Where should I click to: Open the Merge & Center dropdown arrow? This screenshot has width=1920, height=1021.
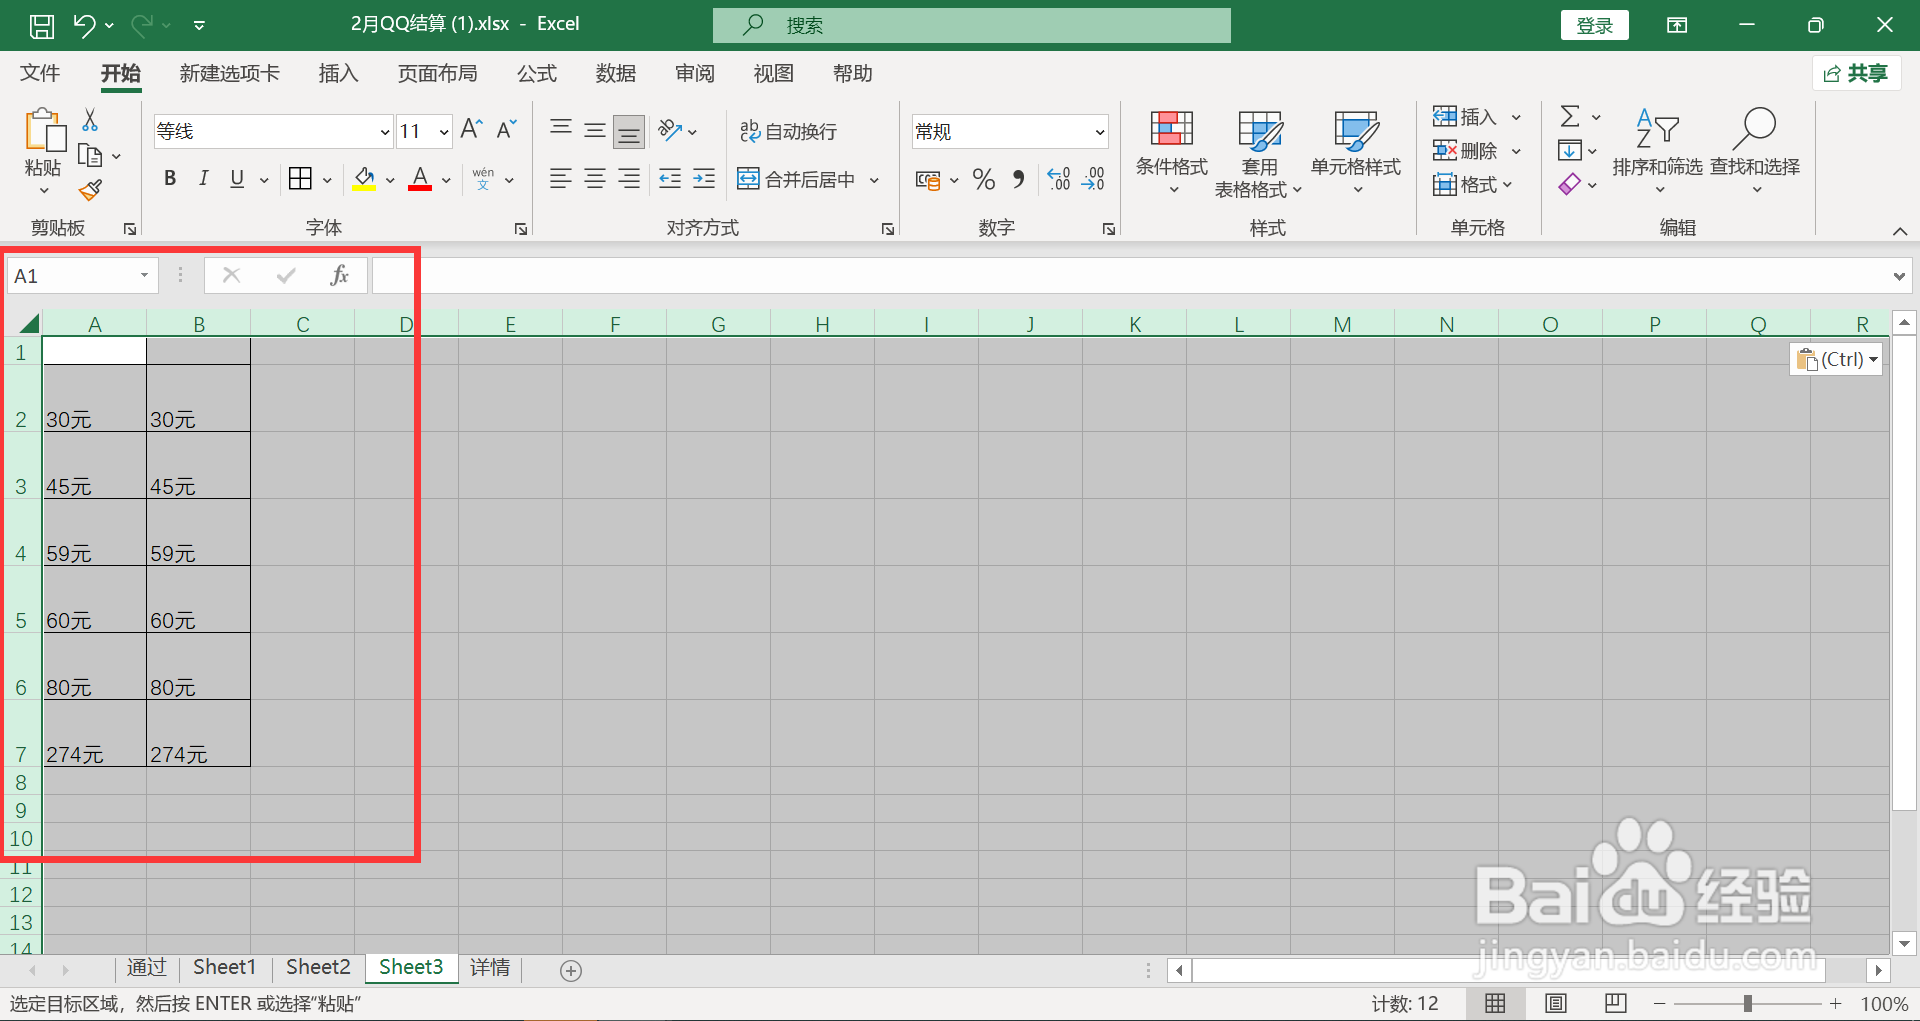[x=874, y=180]
